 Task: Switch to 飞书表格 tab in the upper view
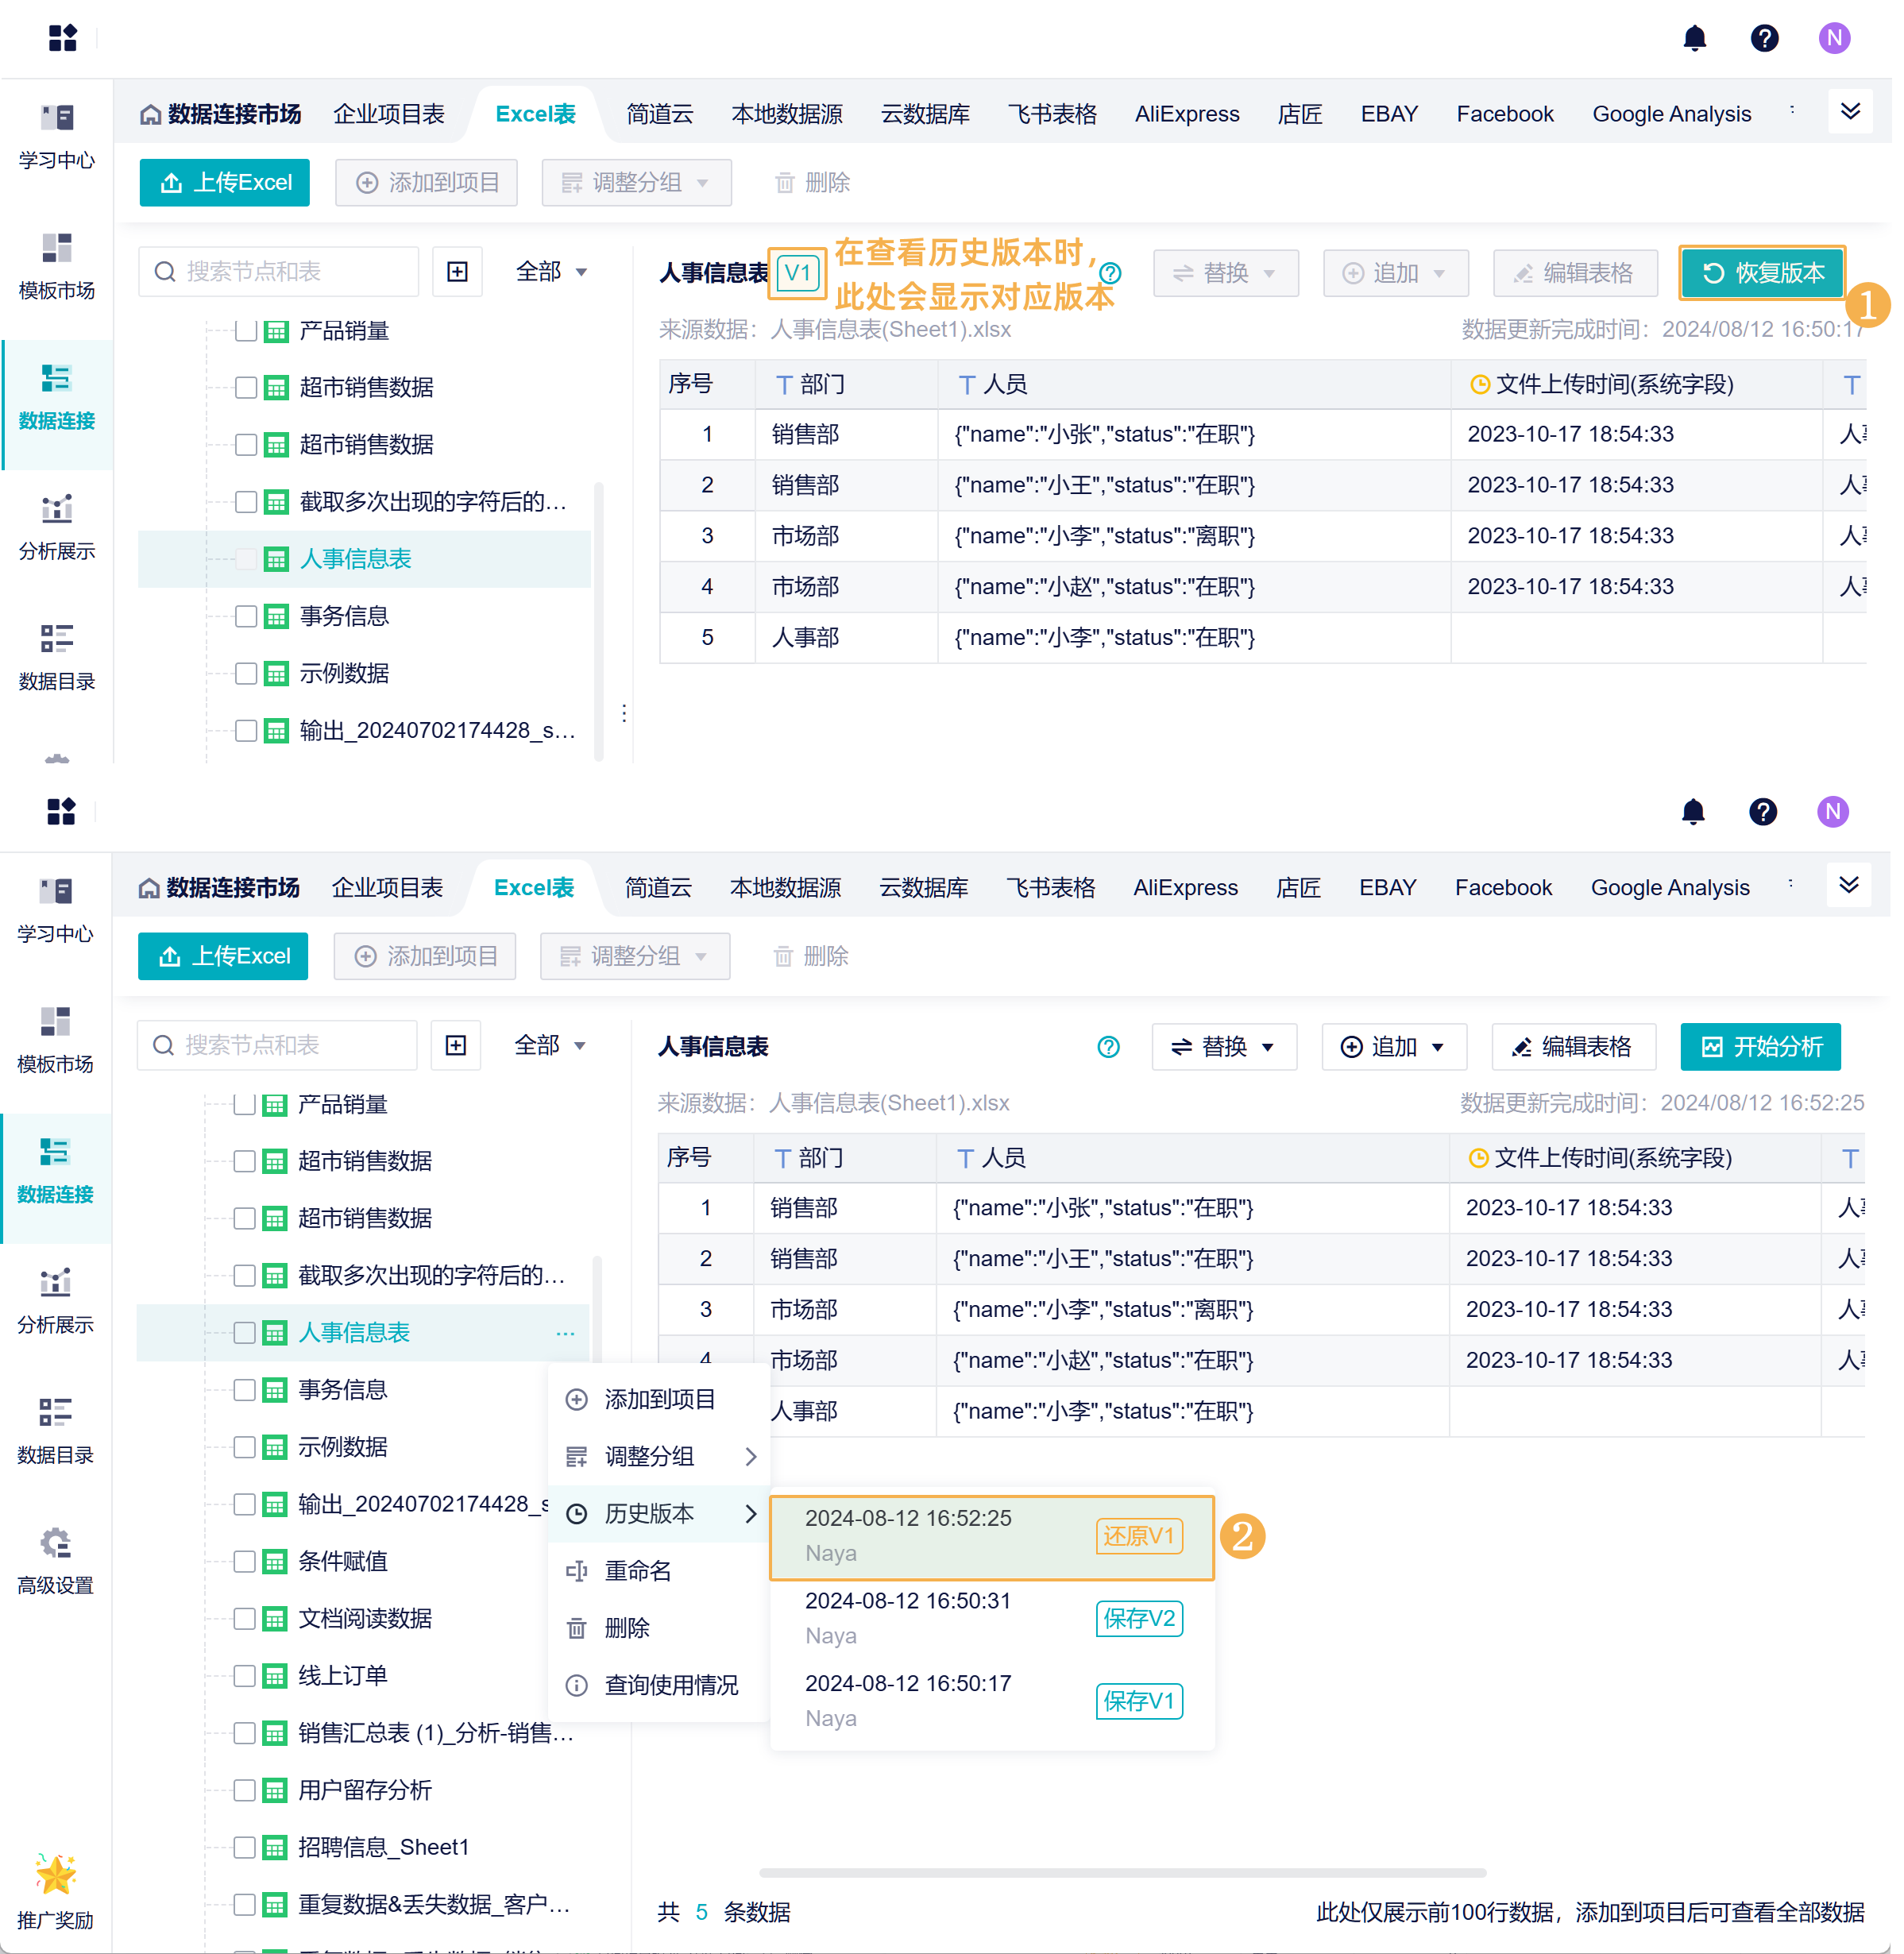click(1052, 114)
